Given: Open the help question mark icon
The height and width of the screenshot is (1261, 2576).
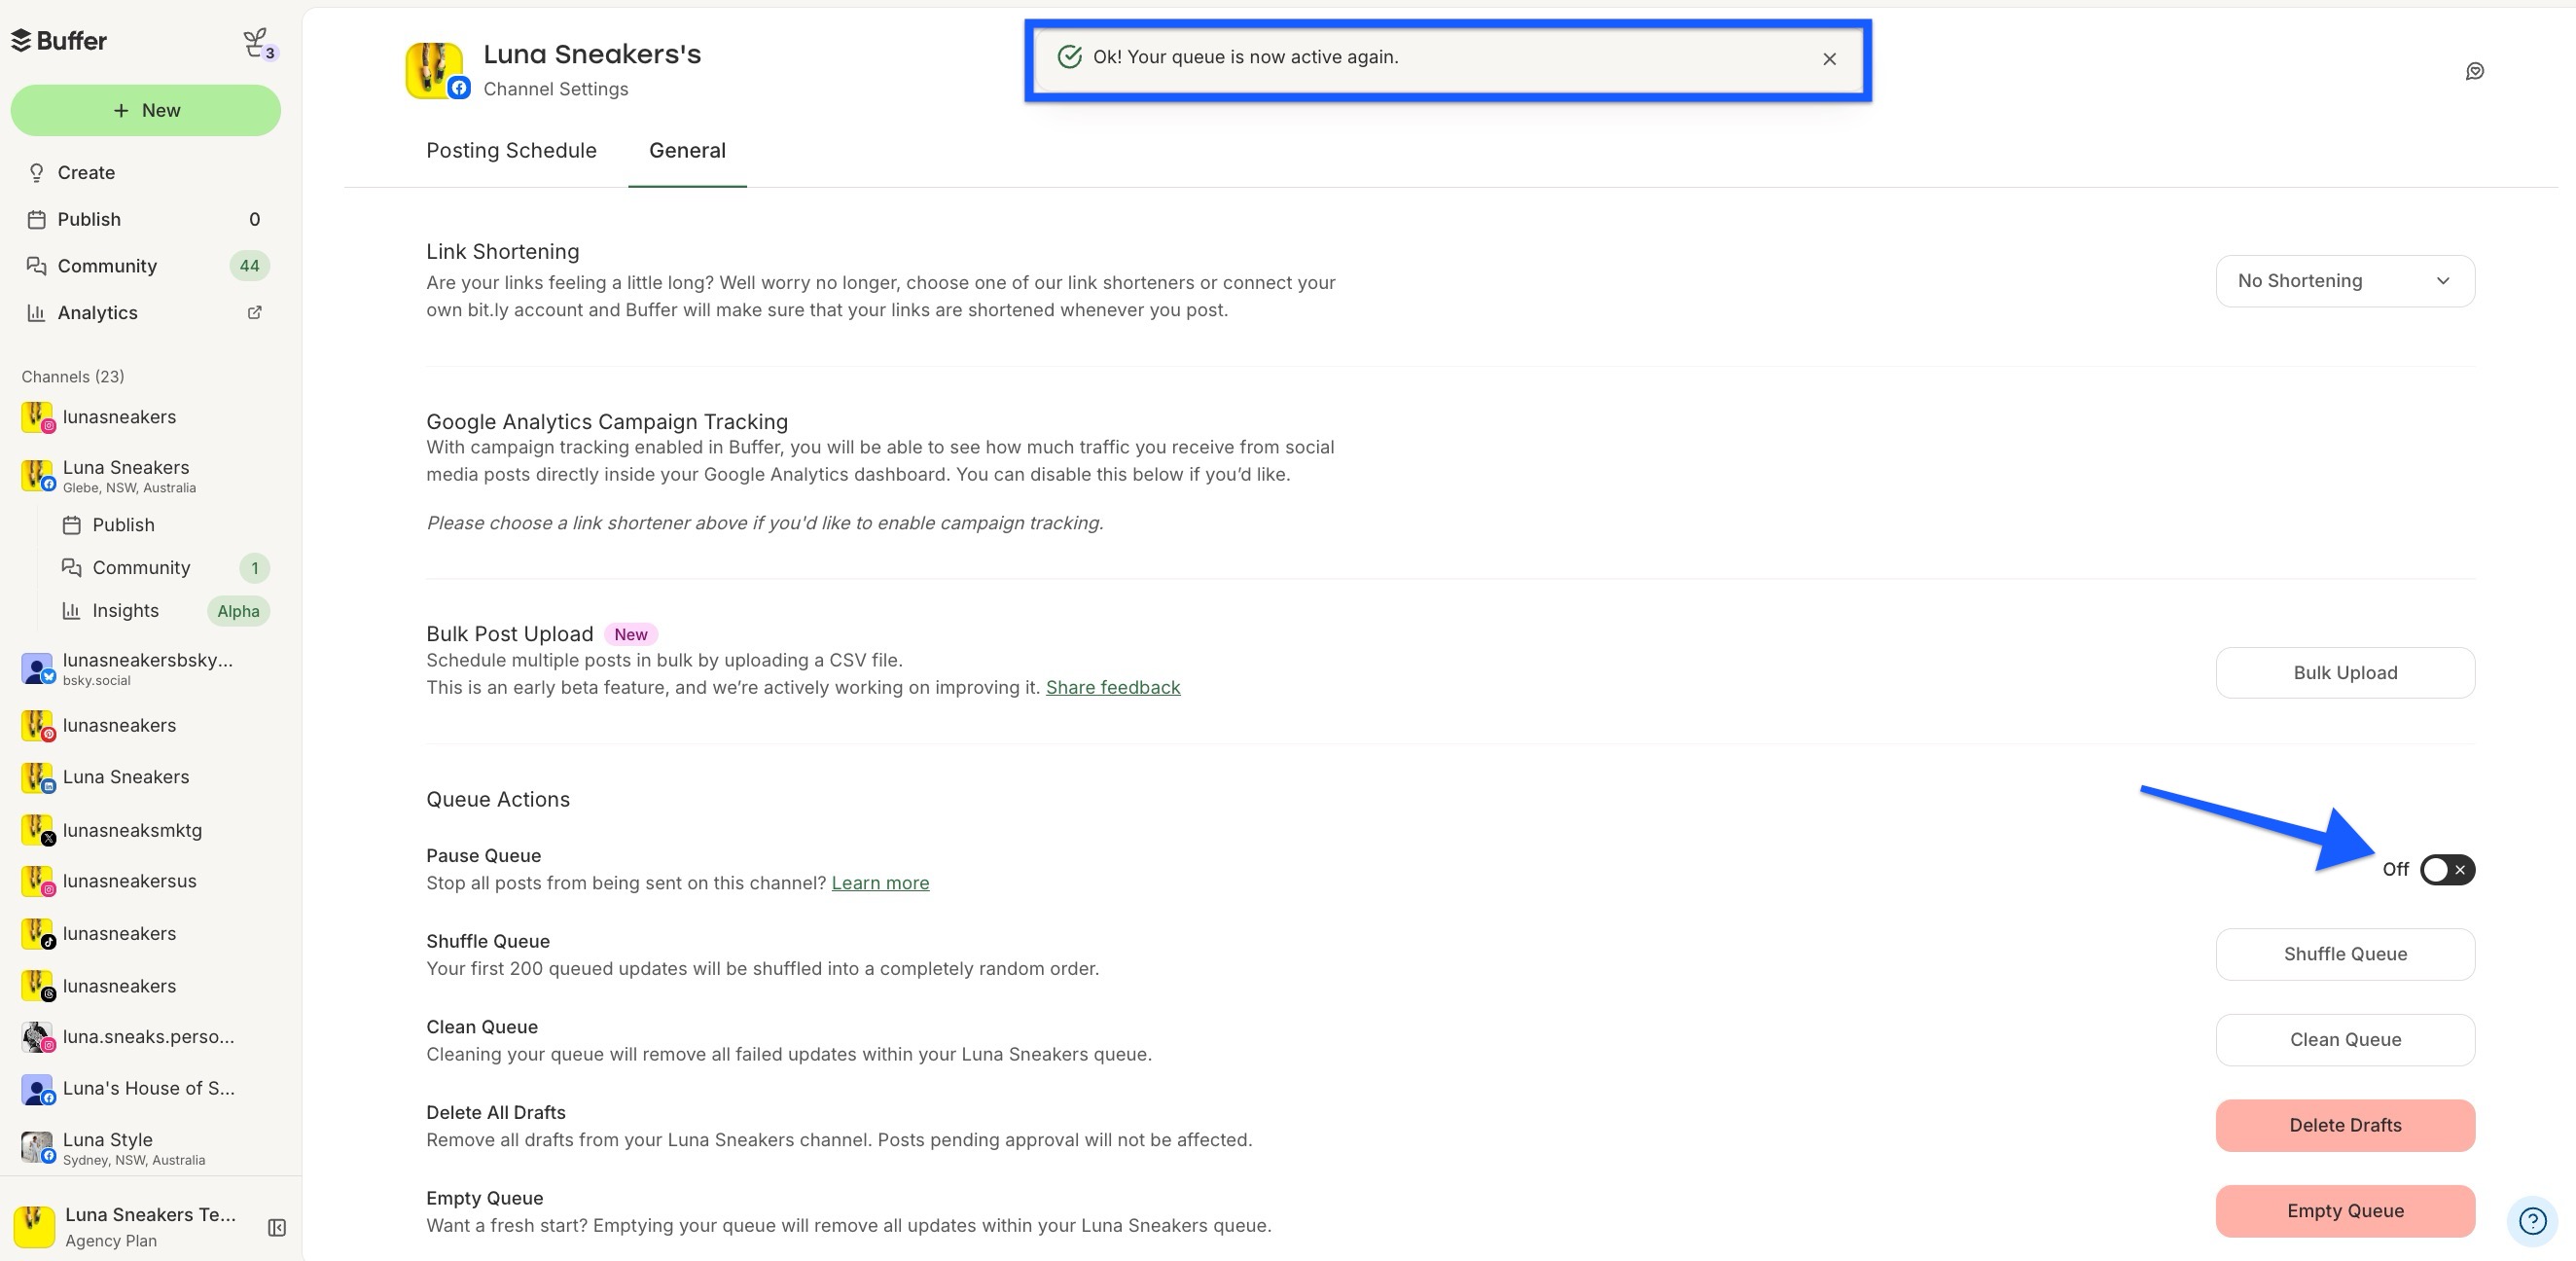Looking at the screenshot, I should 2532,1221.
